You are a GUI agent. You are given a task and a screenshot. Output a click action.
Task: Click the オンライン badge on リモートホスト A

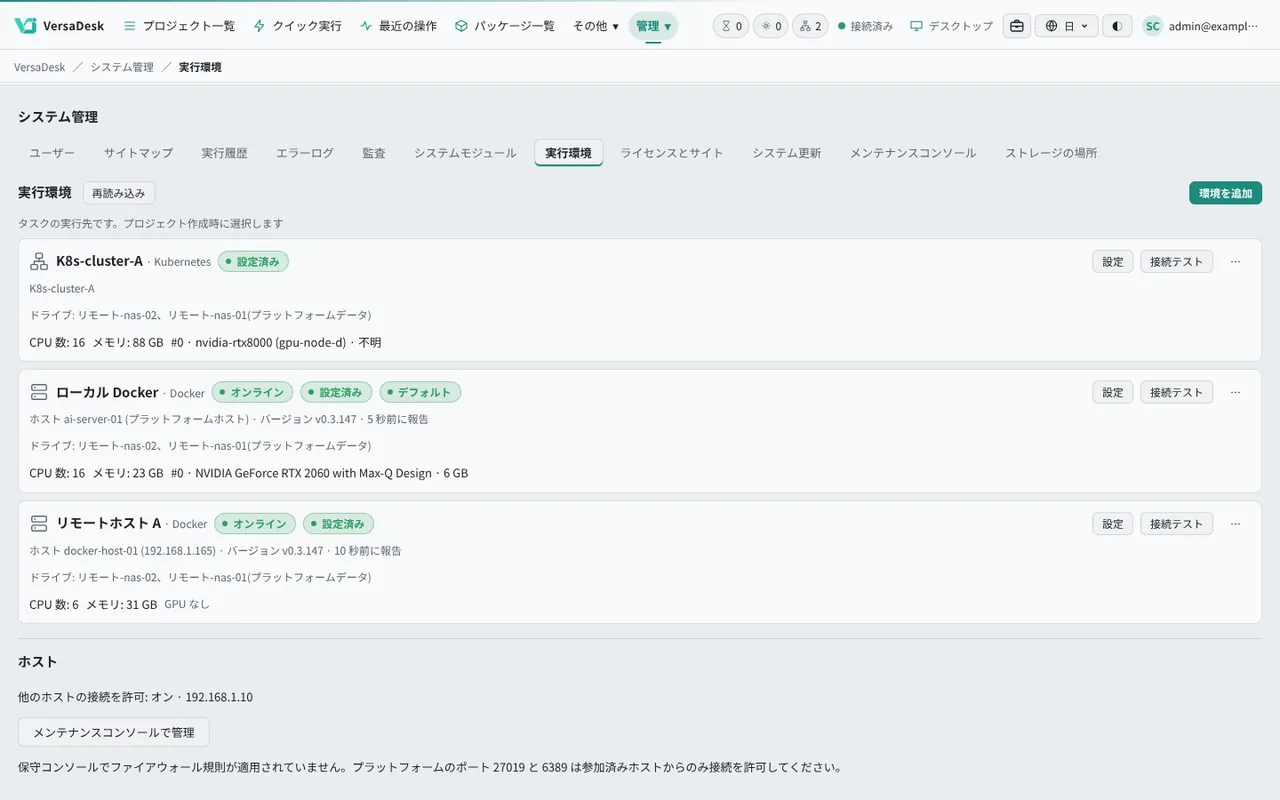pos(255,523)
